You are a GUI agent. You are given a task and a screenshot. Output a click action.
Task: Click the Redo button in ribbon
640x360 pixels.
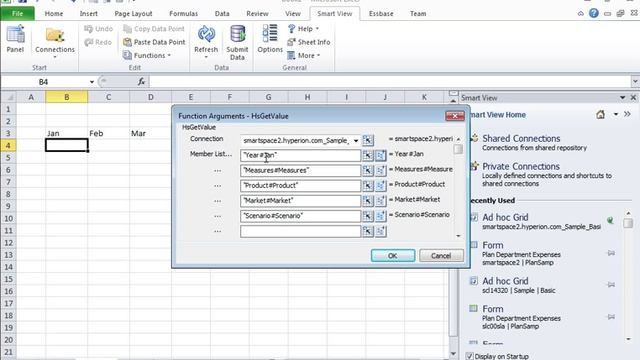point(98,42)
